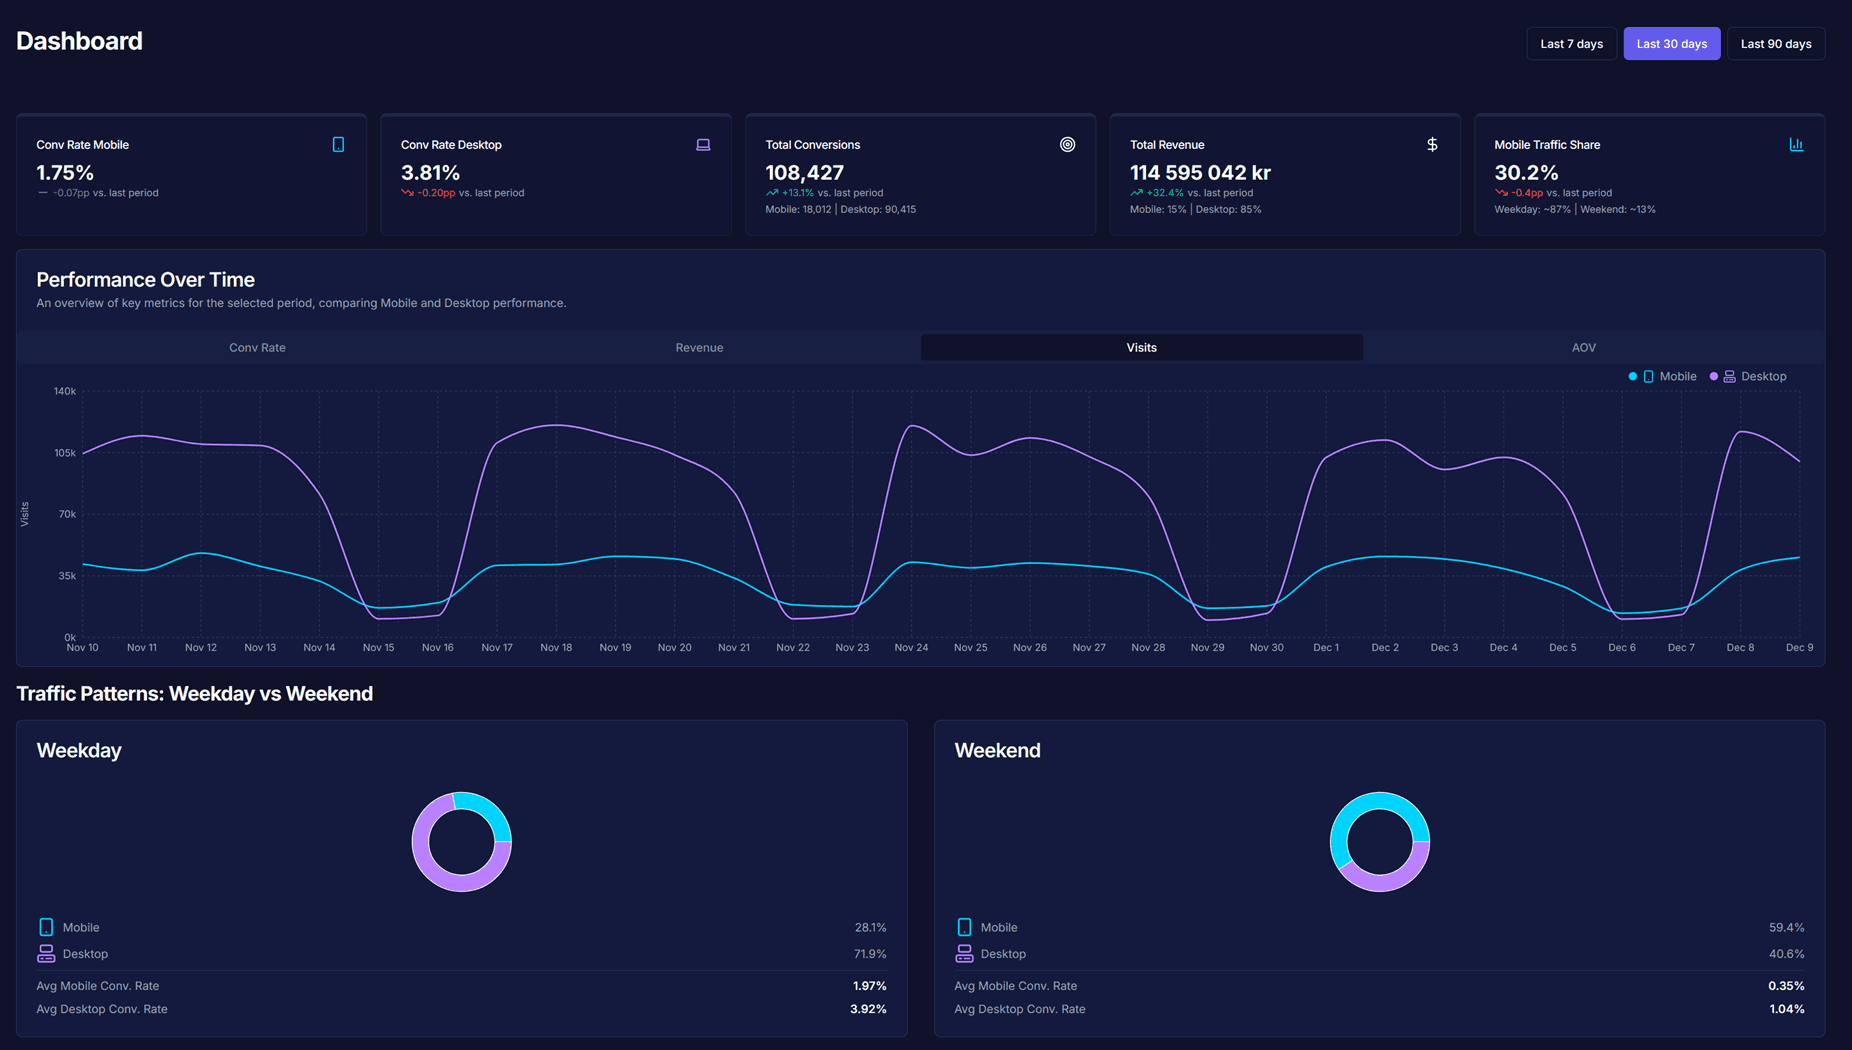Switch to the Last 7 days period
Screen dimensions: 1852x1050
pos(1571,43)
